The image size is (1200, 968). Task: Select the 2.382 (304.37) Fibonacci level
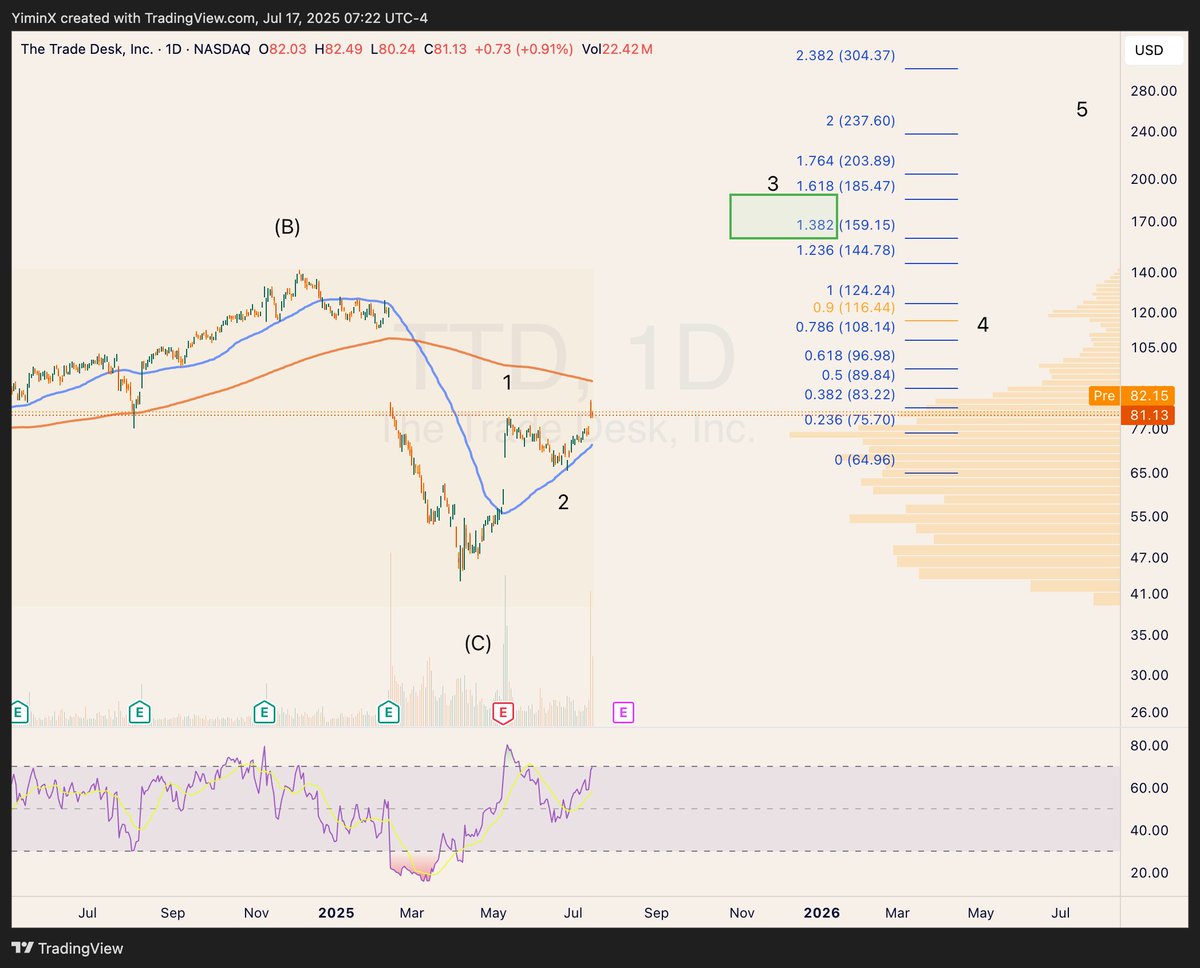click(x=845, y=56)
